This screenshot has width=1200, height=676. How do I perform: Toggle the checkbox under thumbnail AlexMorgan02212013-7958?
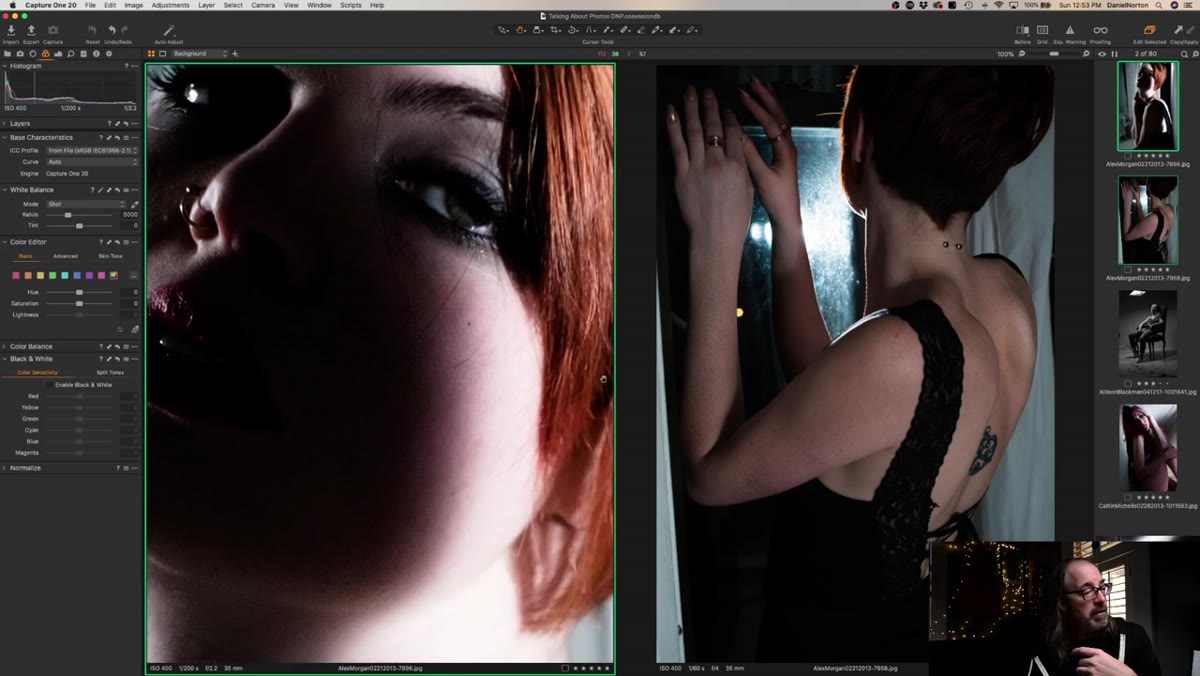1129,269
